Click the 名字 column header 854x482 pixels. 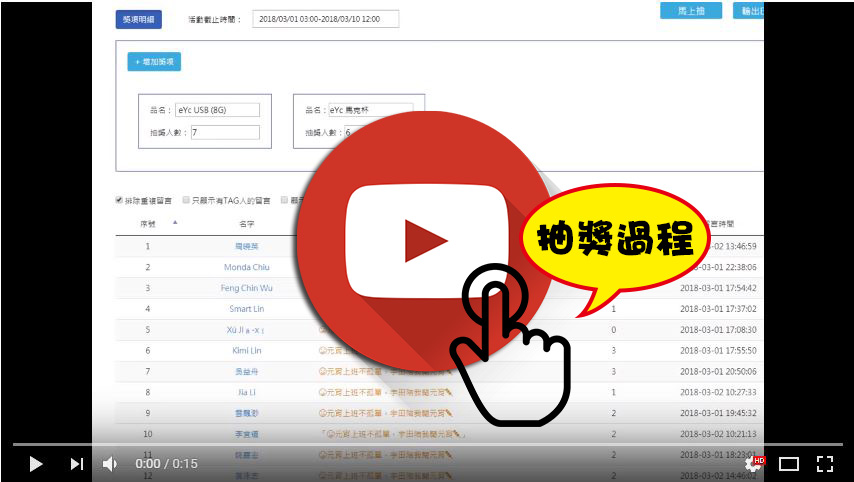pos(247,224)
